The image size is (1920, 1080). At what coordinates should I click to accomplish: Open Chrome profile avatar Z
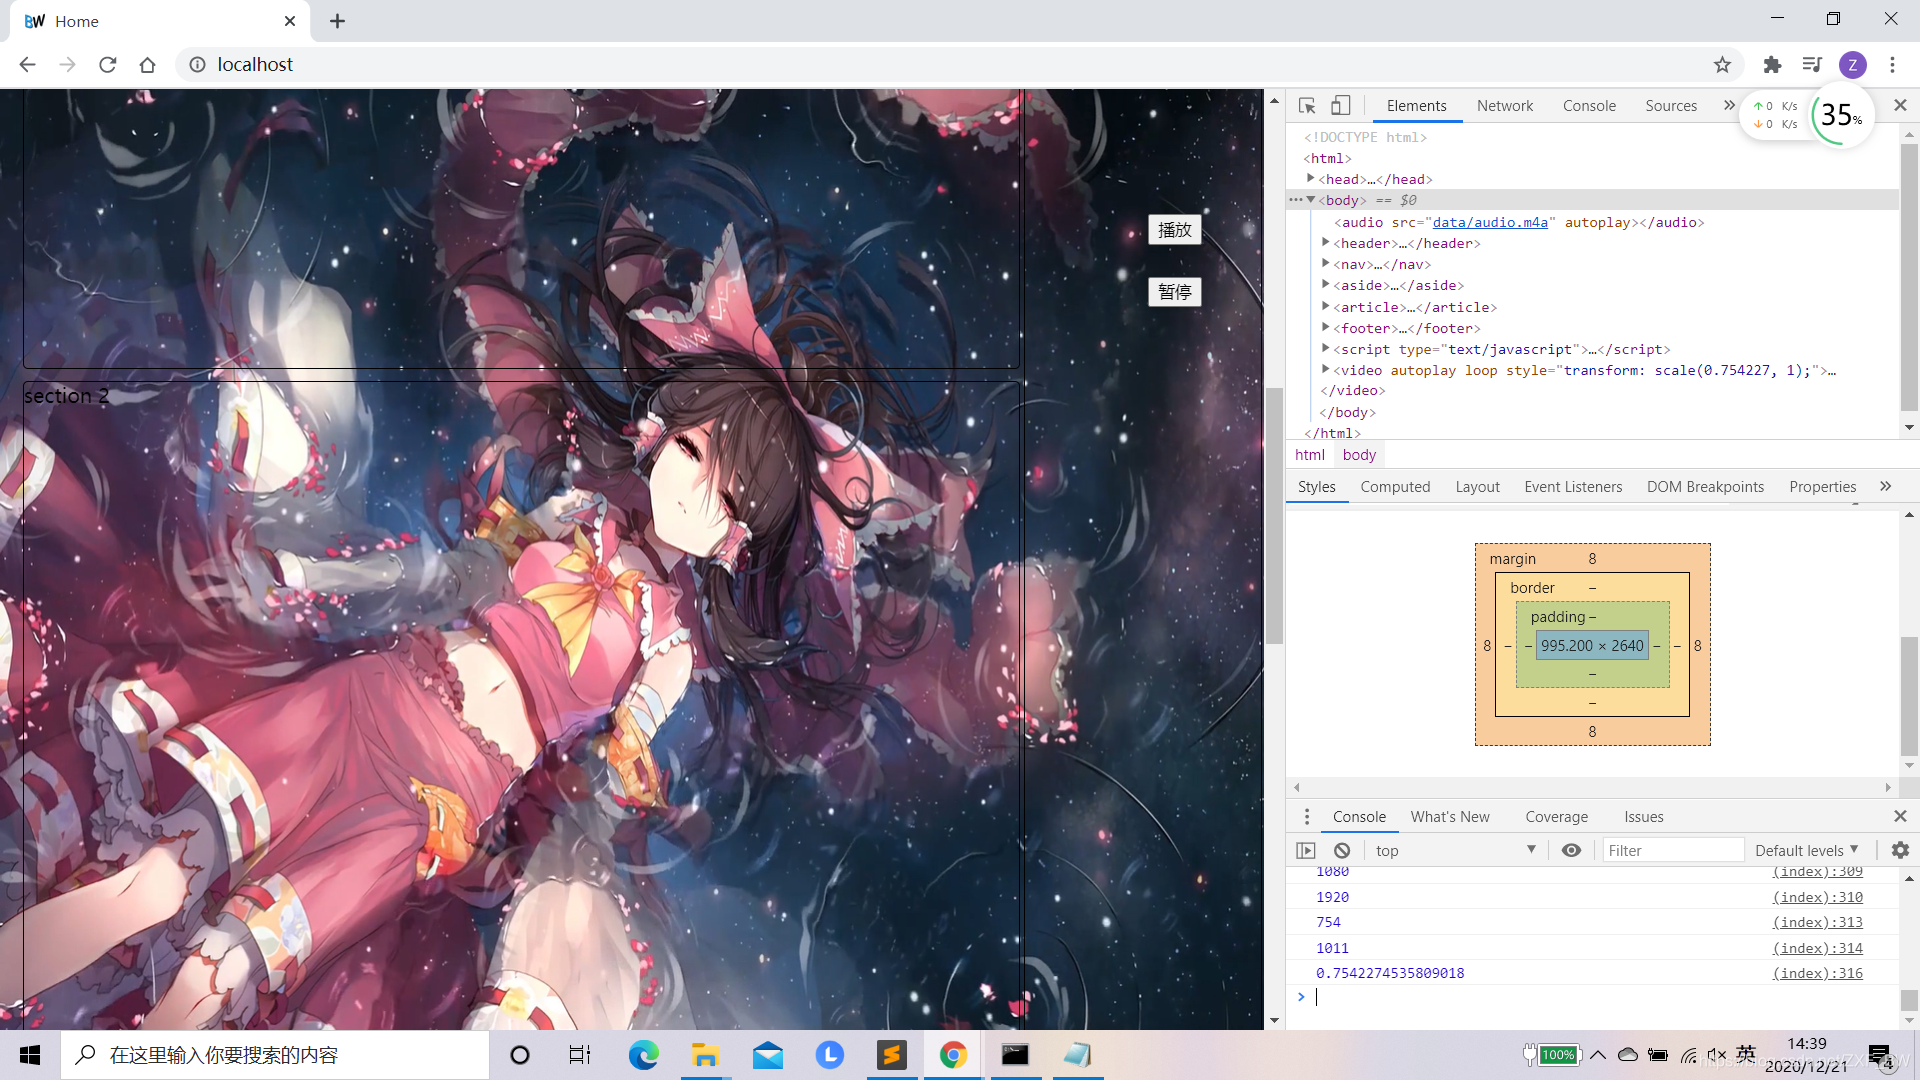1853,65
